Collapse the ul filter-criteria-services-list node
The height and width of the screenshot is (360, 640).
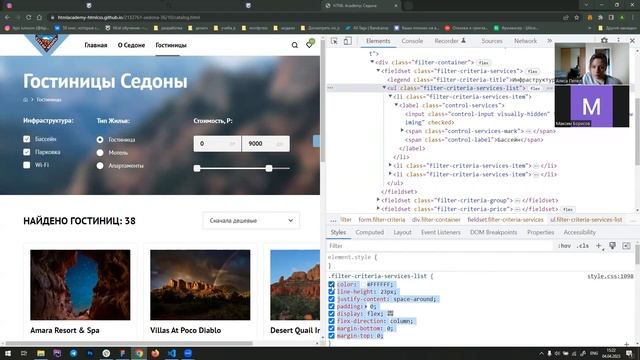(x=384, y=88)
